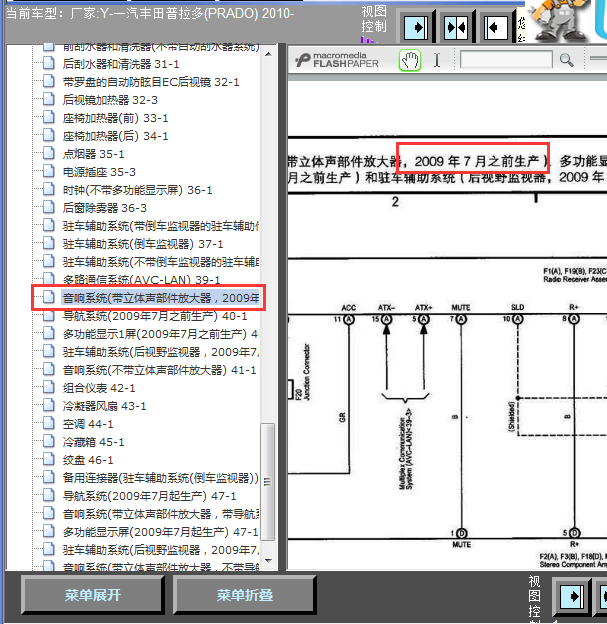Click document icon beside 组合仪表 42-1
Screen dimensions: 607x624
click(x=49, y=387)
